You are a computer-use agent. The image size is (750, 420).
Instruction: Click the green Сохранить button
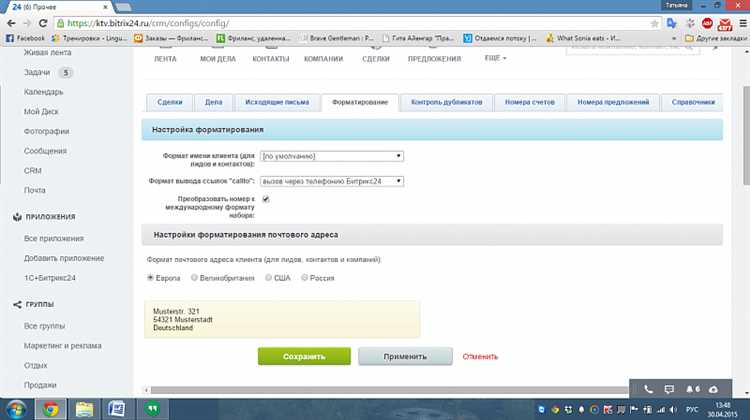point(304,356)
